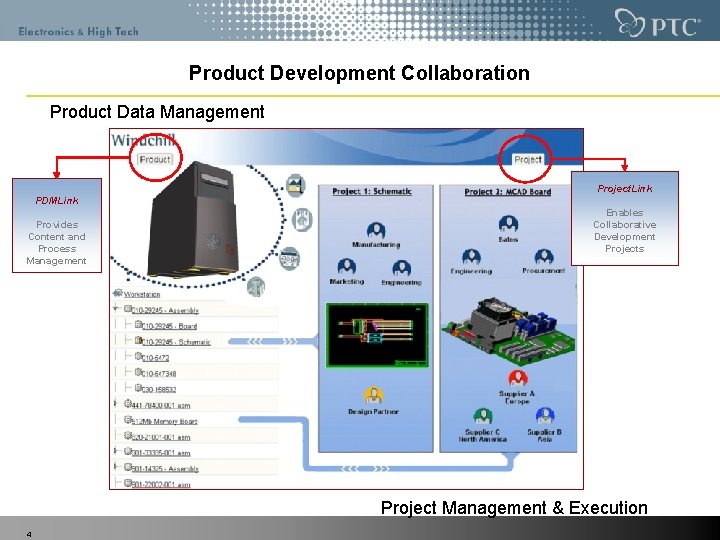Select the 901-22002-001.asm tree row

(195, 483)
